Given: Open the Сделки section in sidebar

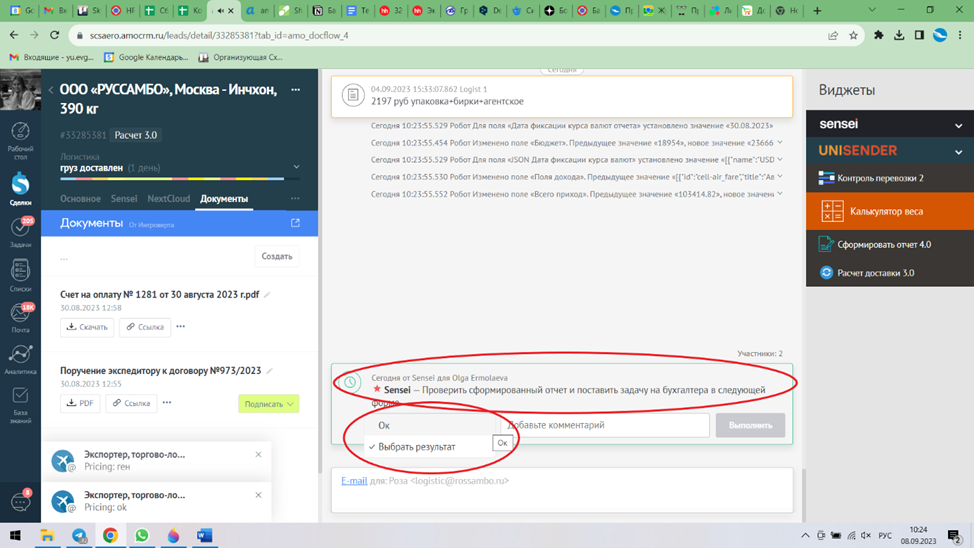Looking at the screenshot, I should click(x=20, y=187).
